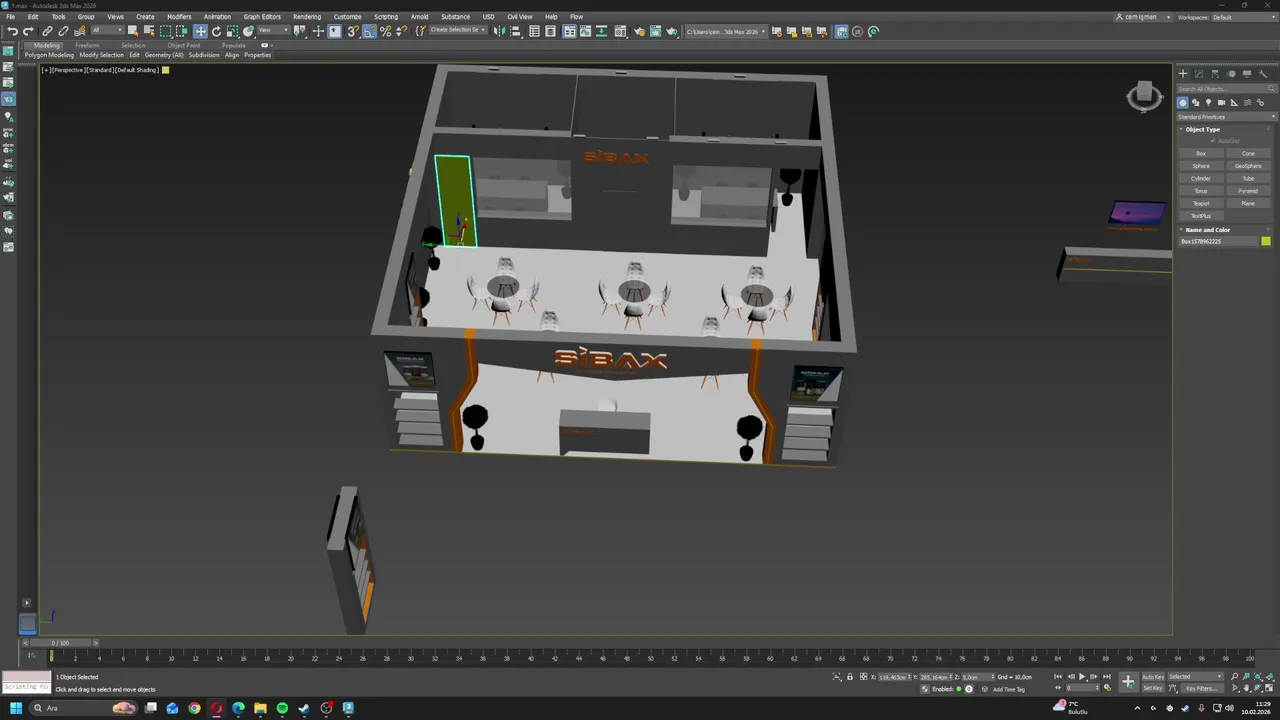
Task: Click the Play Animation button
Action: point(1082,676)
